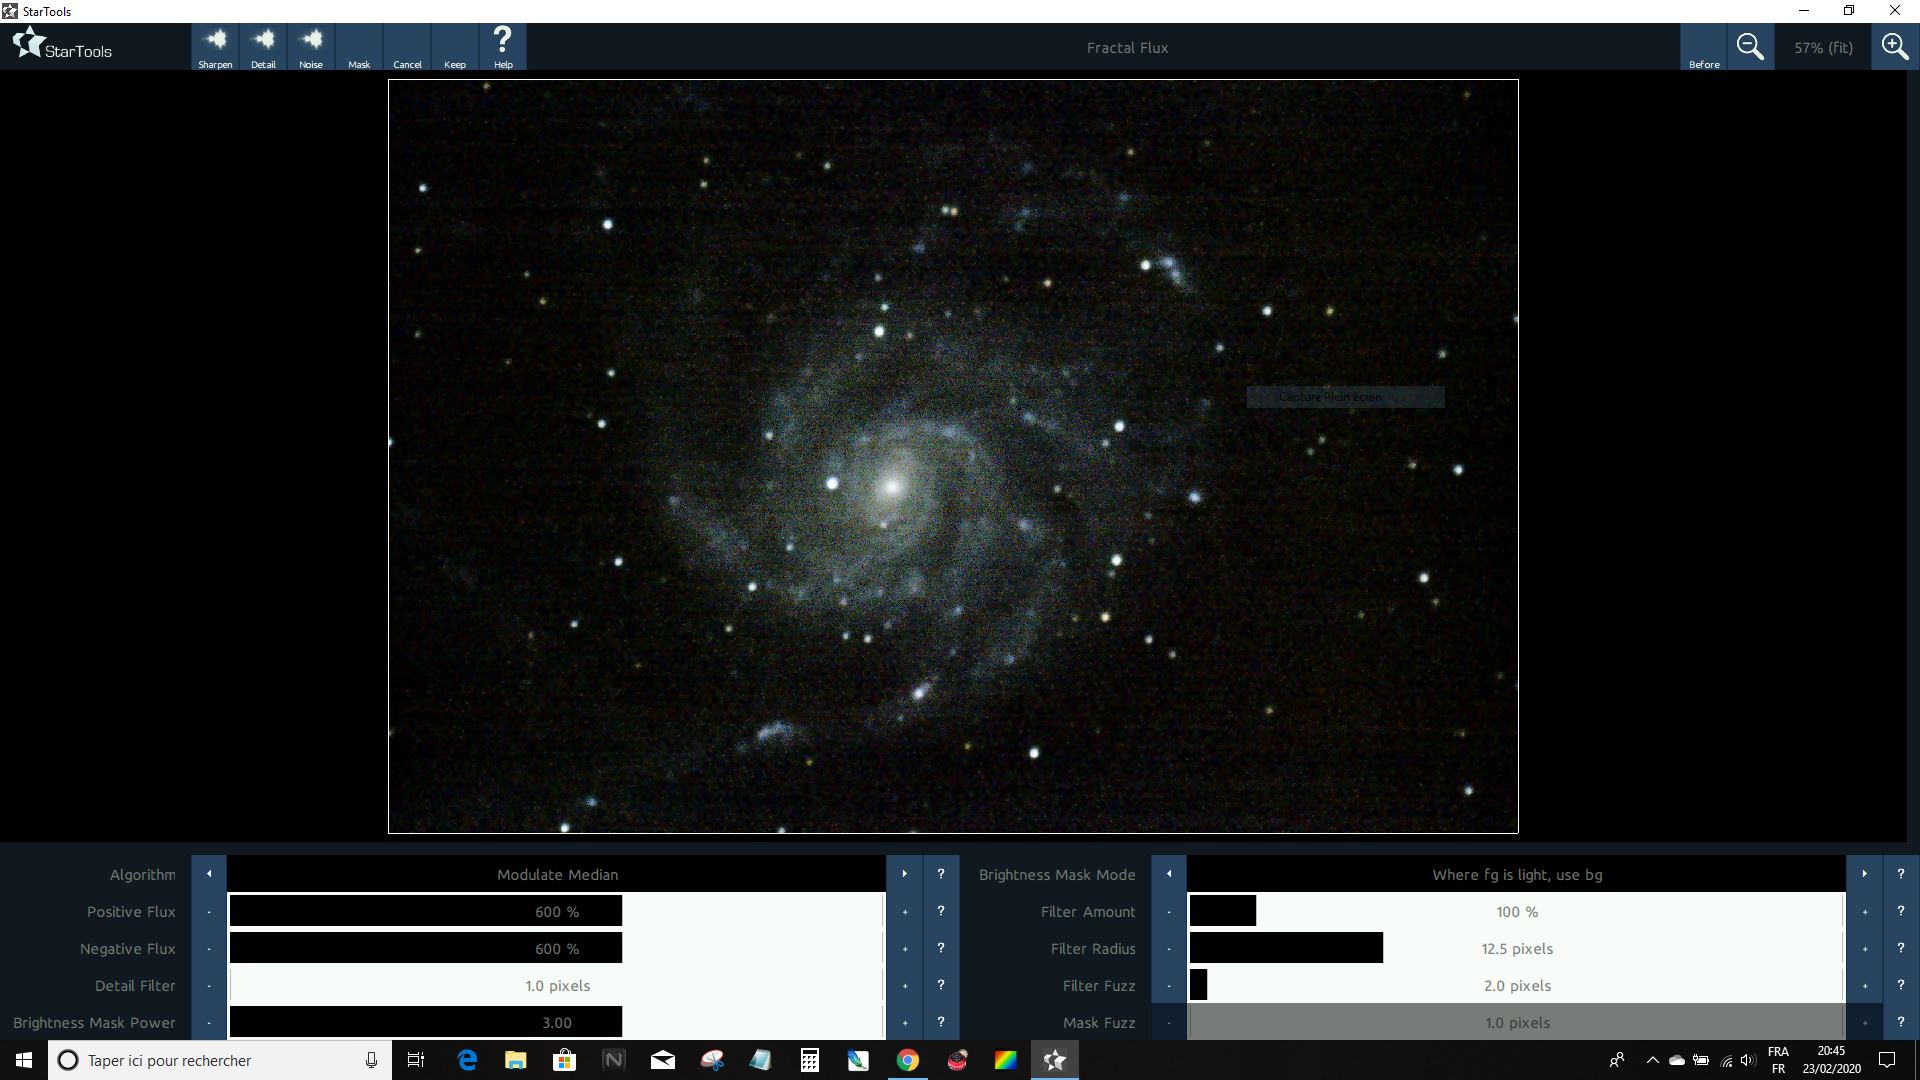The width and height of the screenshot is (1920, 1080).
Task: Decrease Filter Radius pixels
Action: coord(1169,948)
